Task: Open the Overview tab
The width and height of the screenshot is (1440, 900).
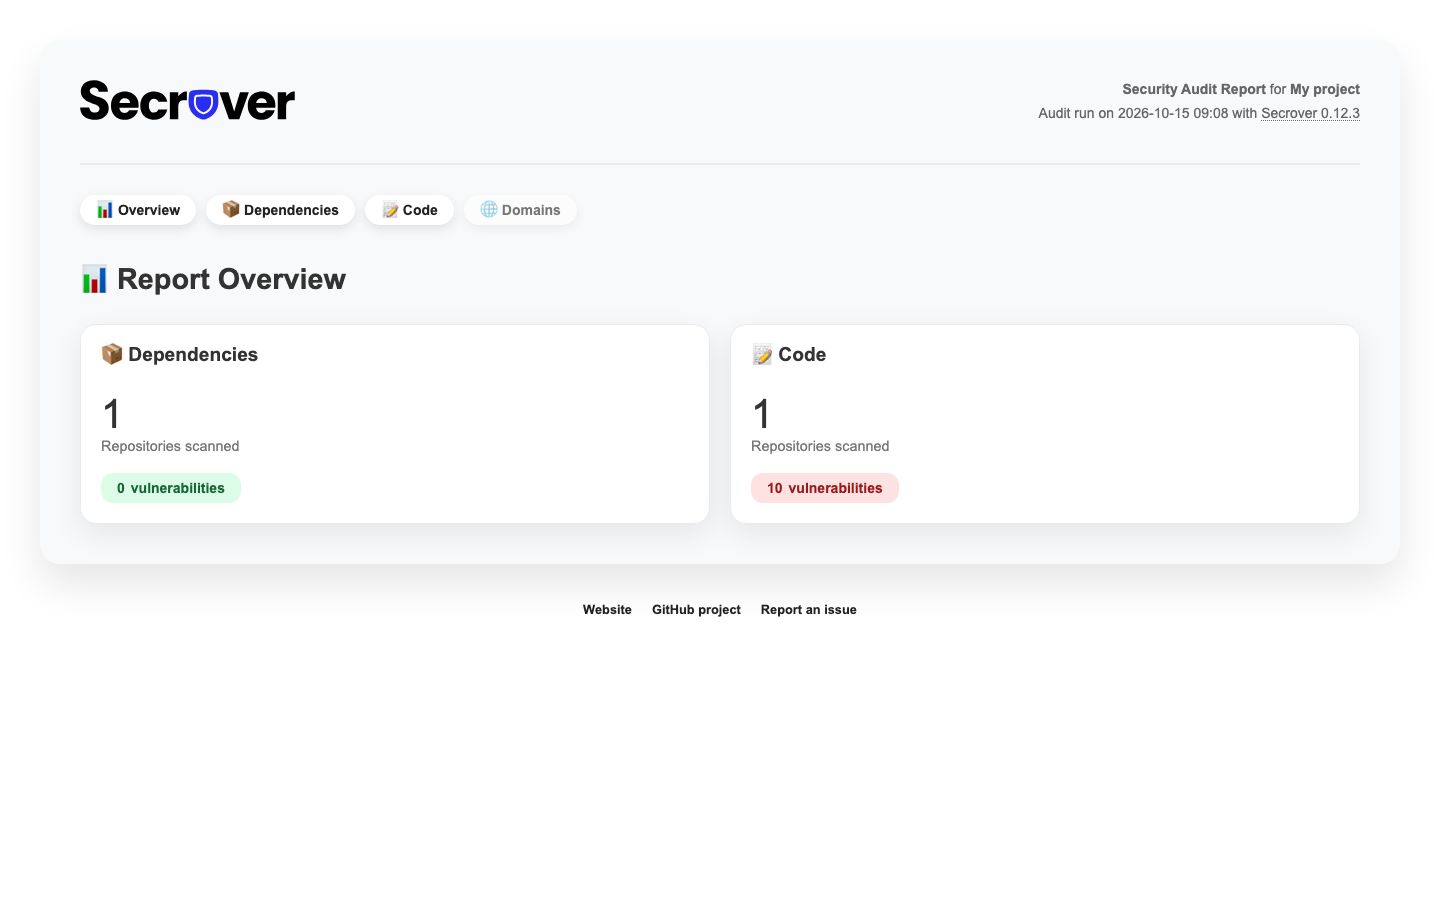Action: [138, 210]
